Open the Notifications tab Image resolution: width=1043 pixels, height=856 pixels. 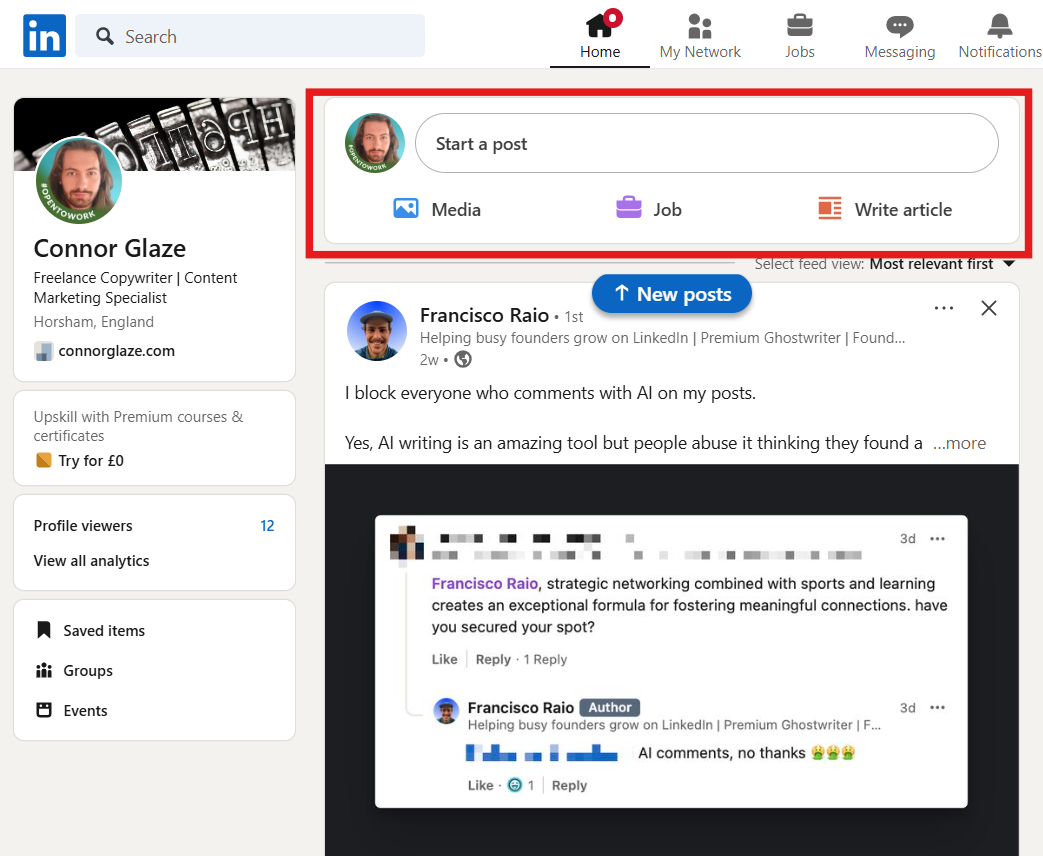pyautogui.click(x=1000, y=37)
